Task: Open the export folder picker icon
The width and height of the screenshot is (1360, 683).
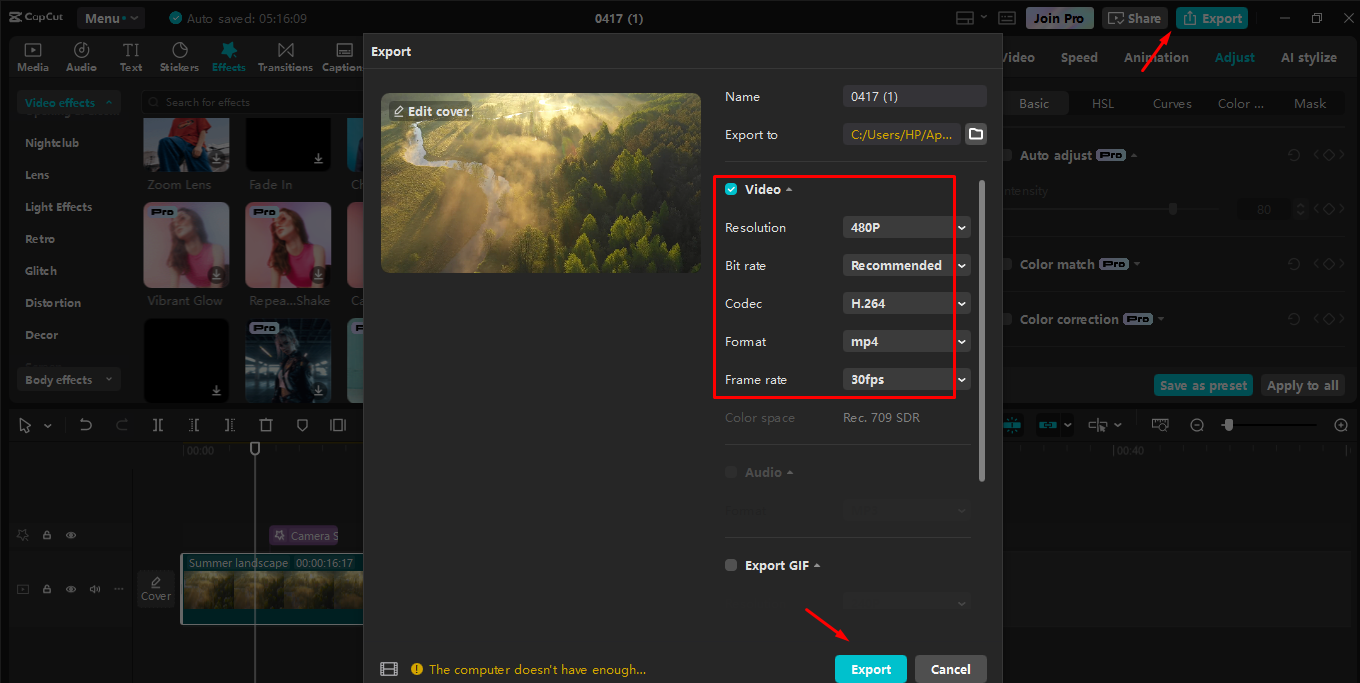Action: [x=975, y=133]
